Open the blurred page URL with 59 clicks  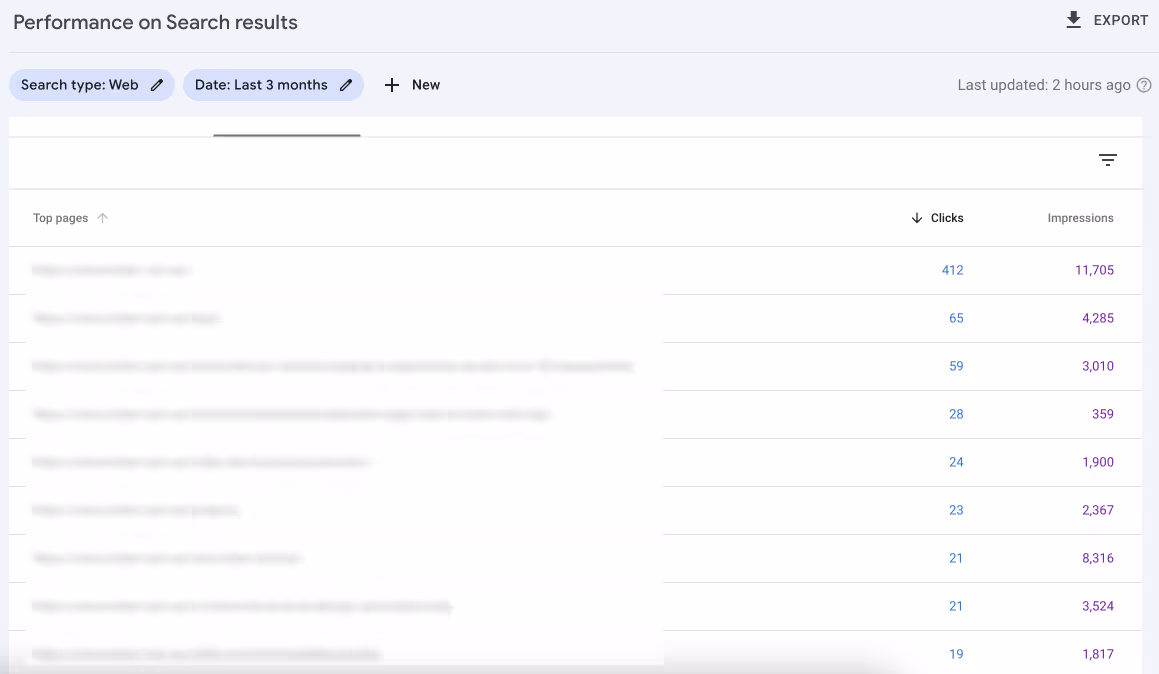tap(333, 367)
